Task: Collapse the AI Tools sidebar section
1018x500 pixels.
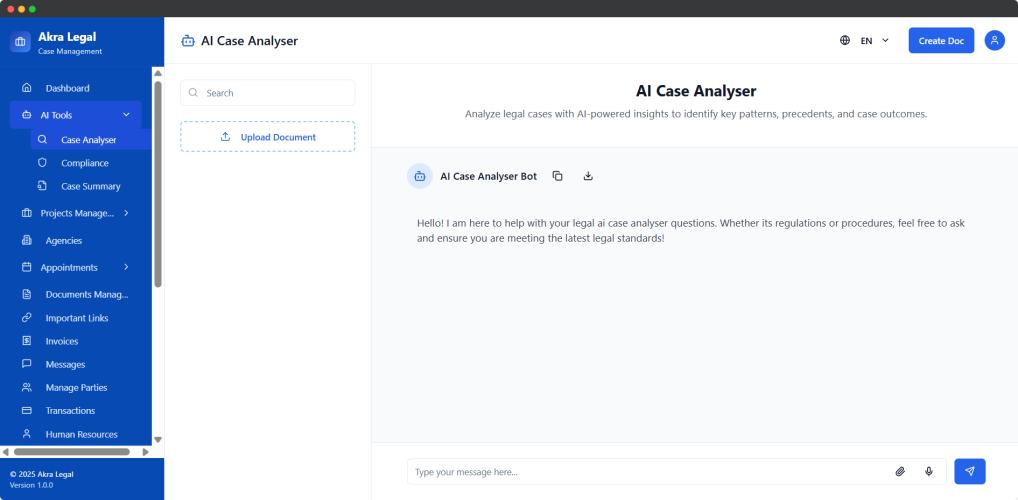Action: (126, 115)
